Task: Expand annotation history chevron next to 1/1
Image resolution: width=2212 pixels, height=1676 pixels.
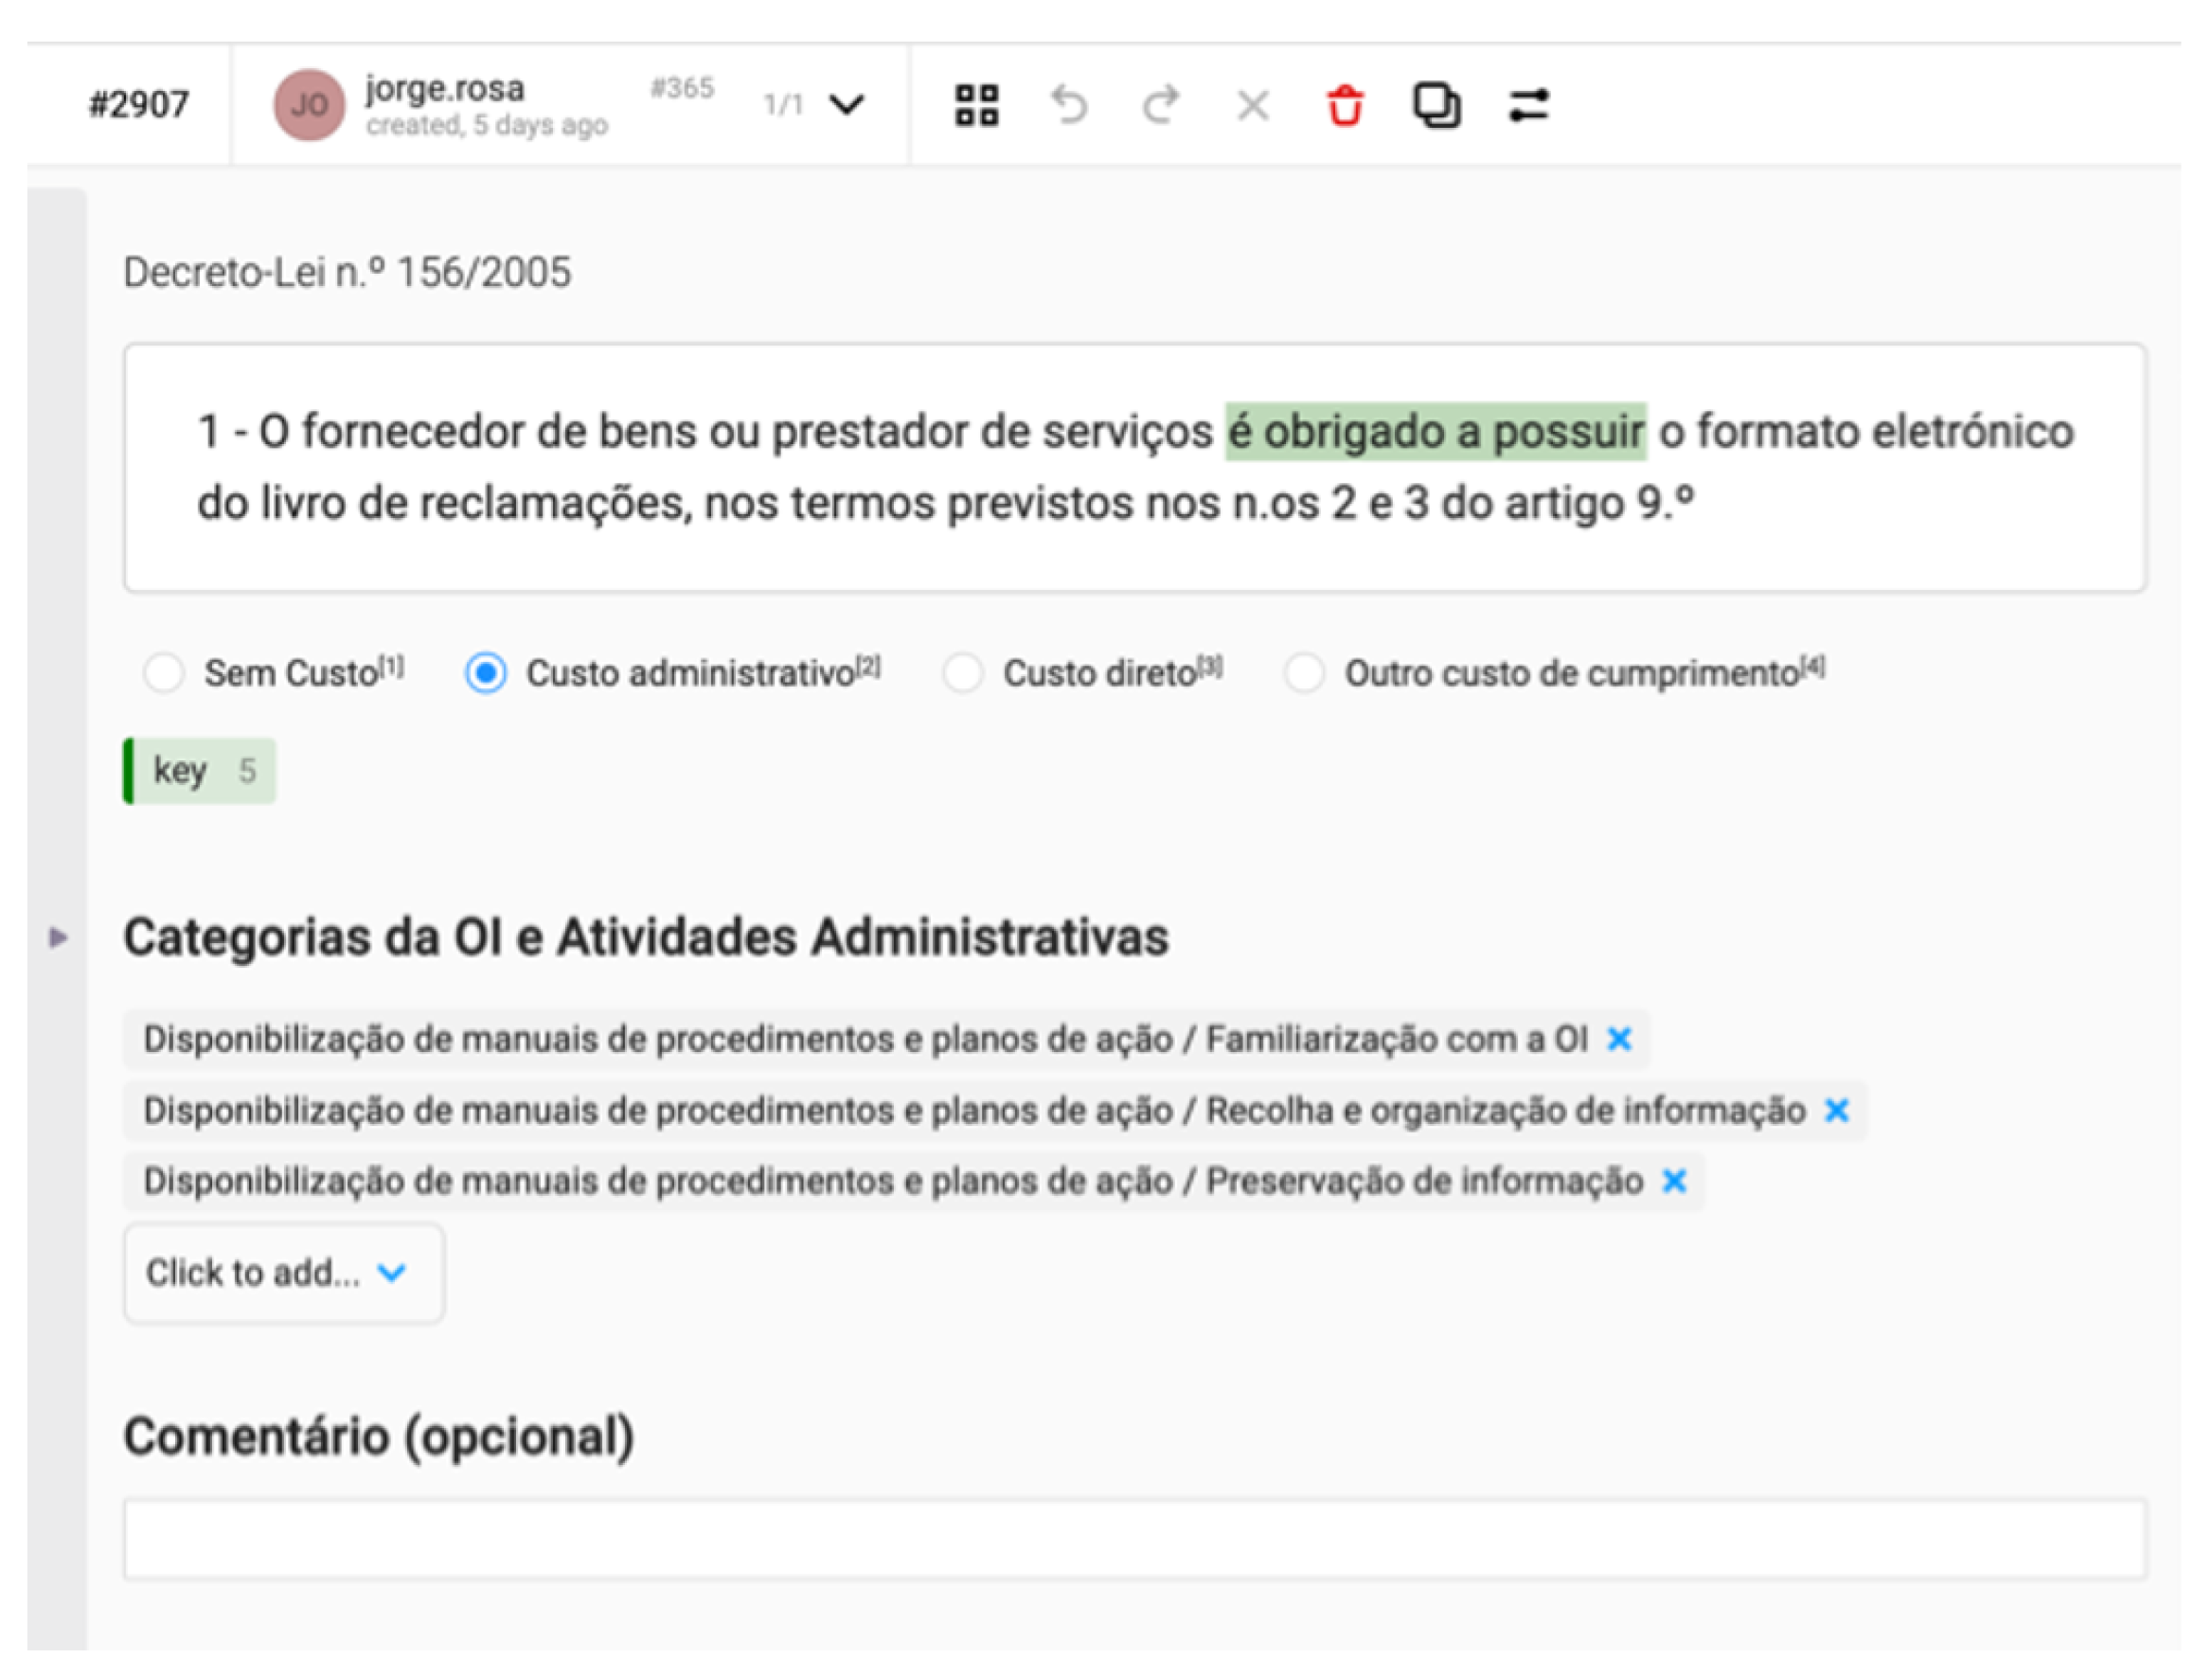Action: 847,105
